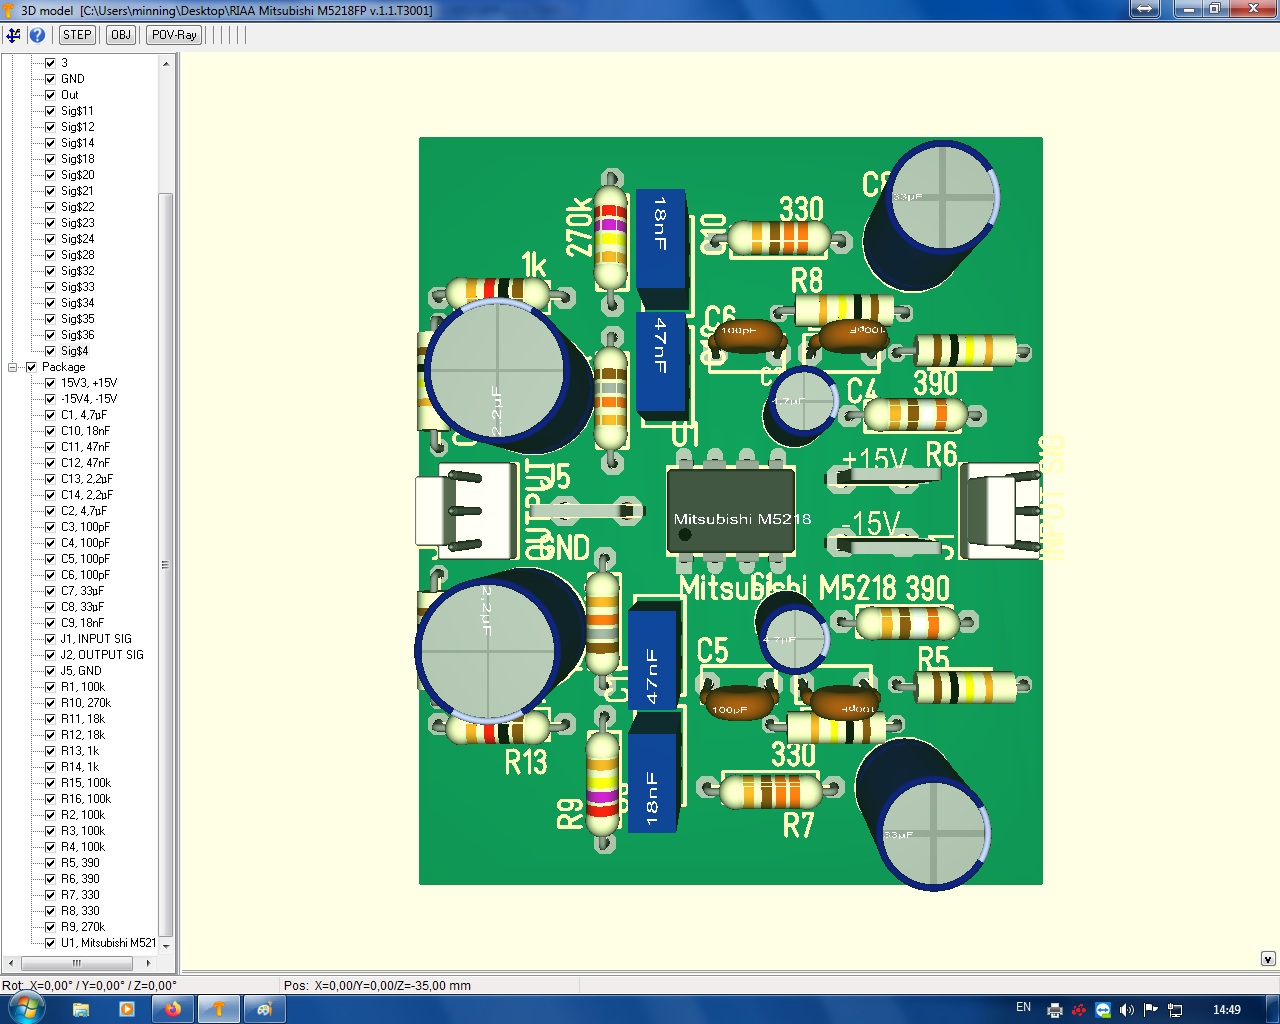Select tree row R5, 390

pyautogui.click(x=80, y=863)
